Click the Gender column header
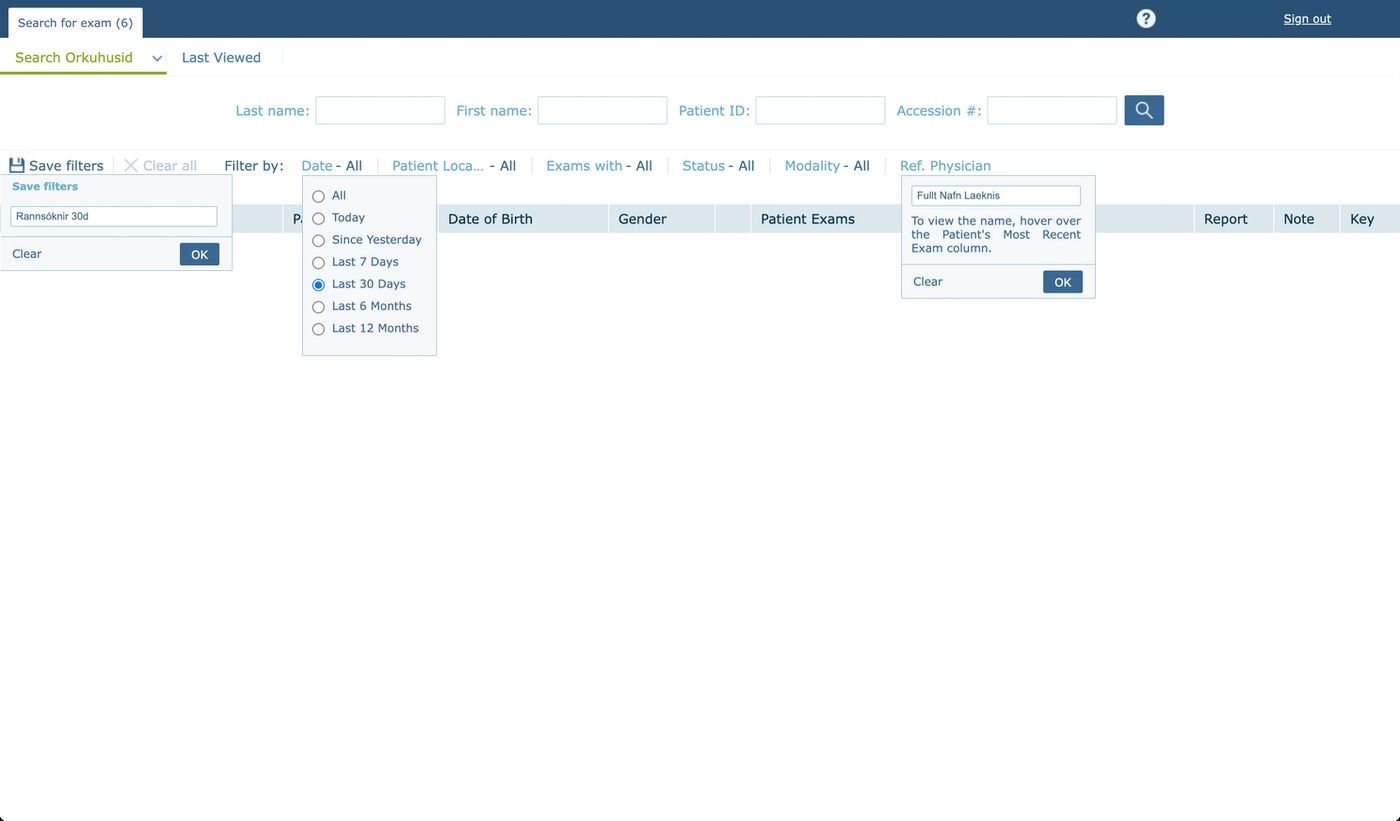Image resolution: width=1400 pixels, height=821 pixels. (x=662, y=219)
